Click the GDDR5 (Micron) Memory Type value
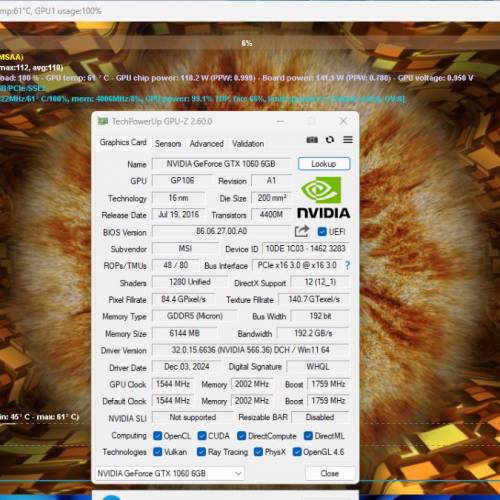This screenshot has width=500, height=500. (195, 316)
